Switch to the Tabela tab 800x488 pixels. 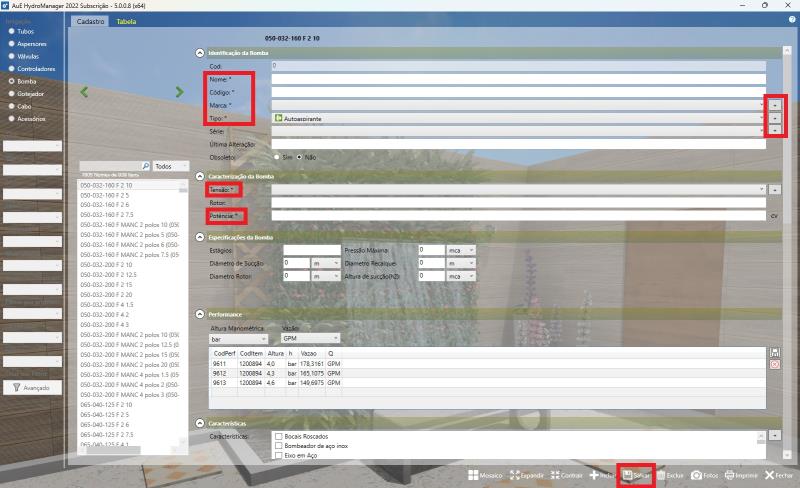pos(127,21)
